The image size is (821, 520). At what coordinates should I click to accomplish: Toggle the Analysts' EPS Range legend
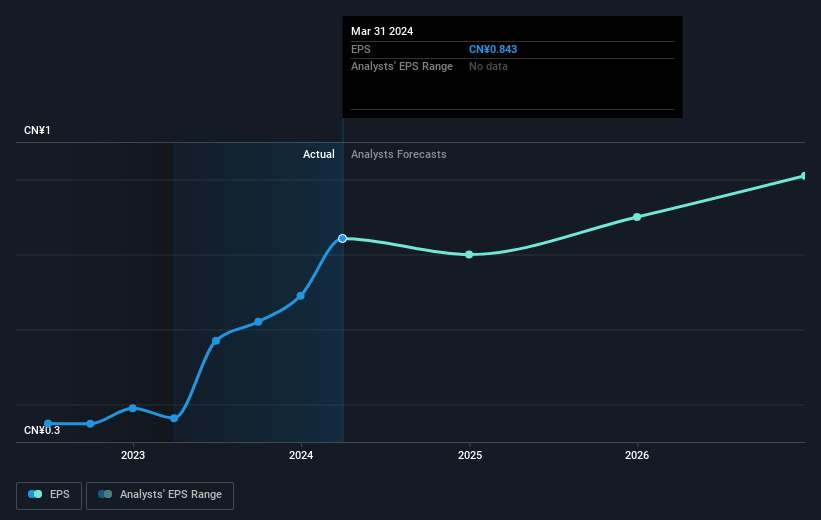point(160,495)
